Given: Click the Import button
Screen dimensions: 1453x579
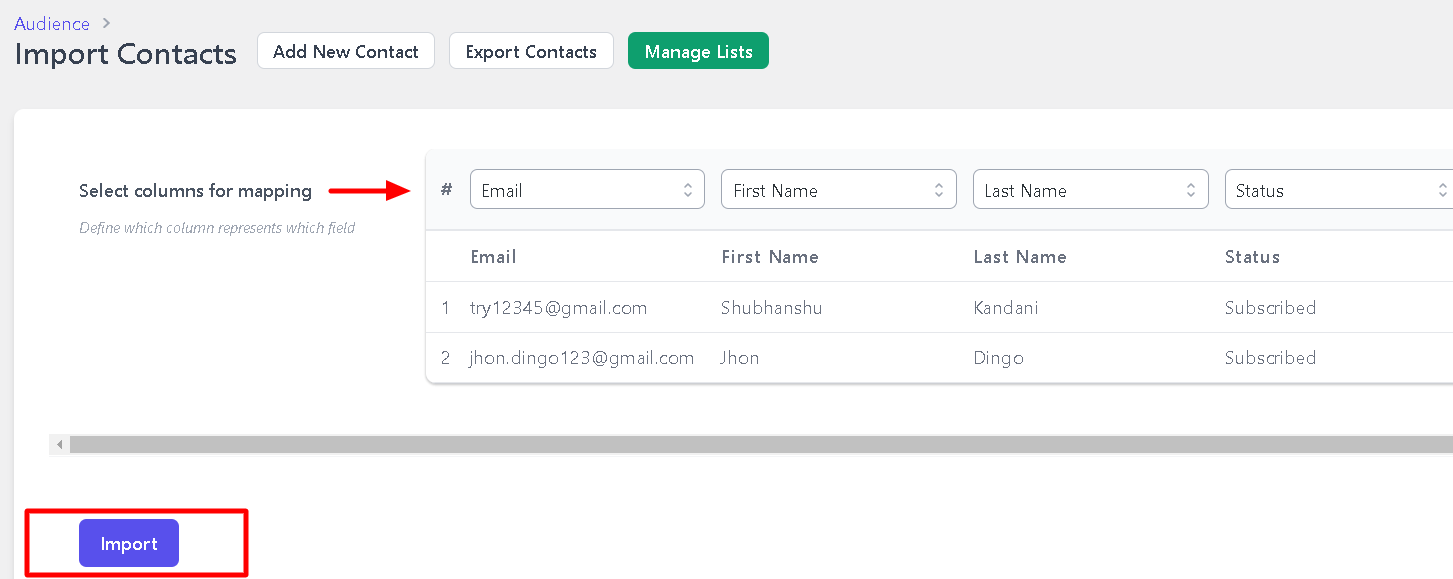Looking at the screenshot, I should [129, 543].
